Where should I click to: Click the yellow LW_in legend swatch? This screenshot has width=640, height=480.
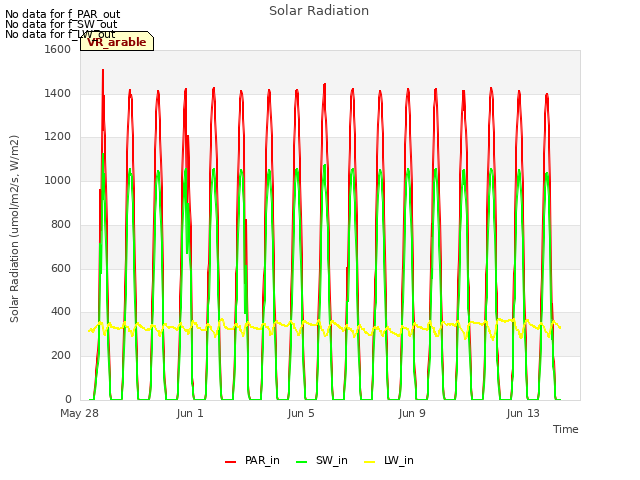point(369,462)
